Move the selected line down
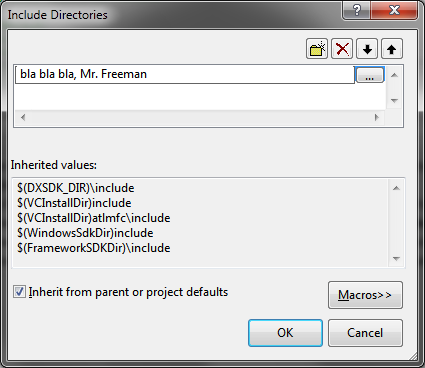This screenshot has width=425, height=368. 367,49
